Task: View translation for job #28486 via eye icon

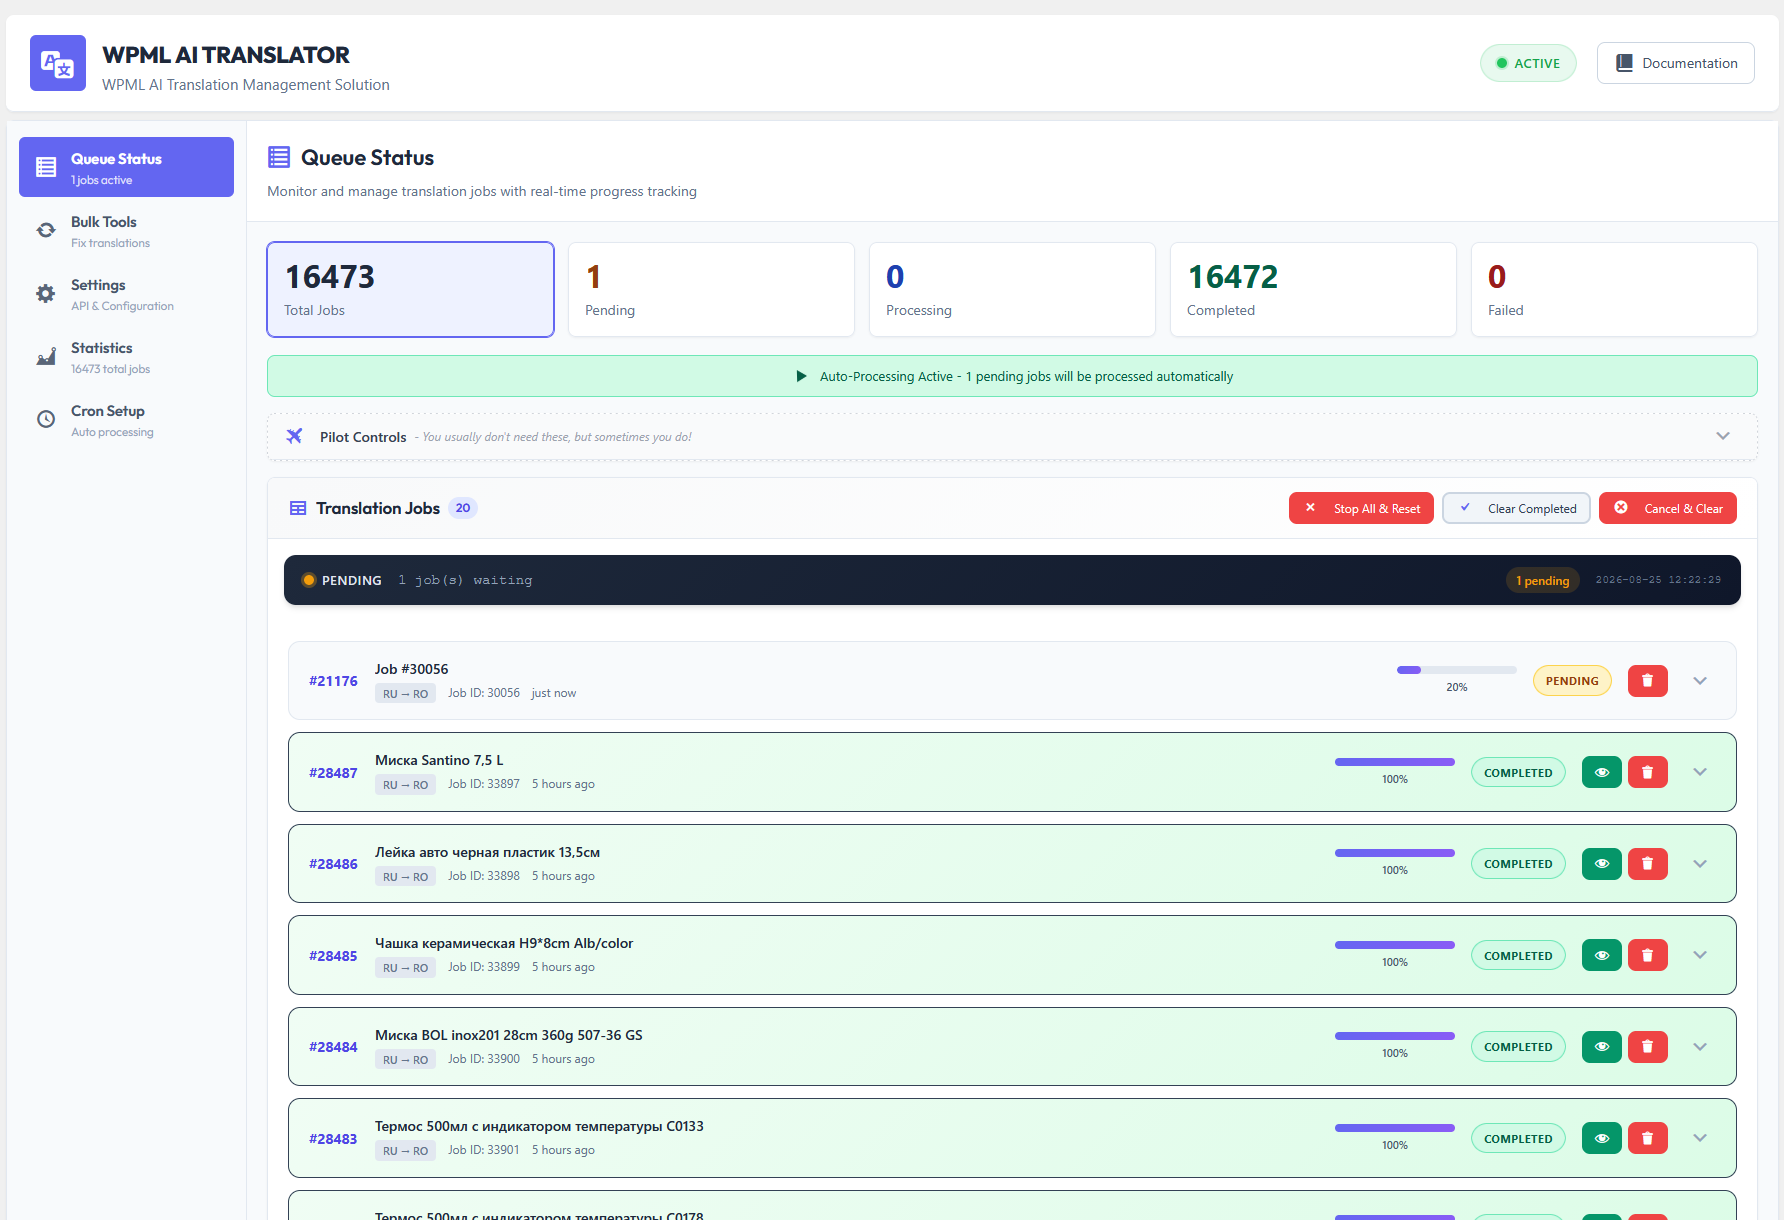Action: click(1601, 864)
